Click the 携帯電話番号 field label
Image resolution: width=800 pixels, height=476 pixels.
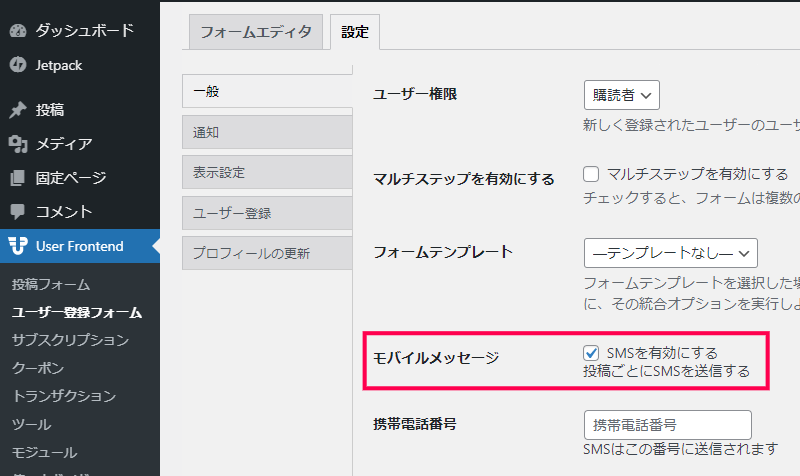pos(415,423)
